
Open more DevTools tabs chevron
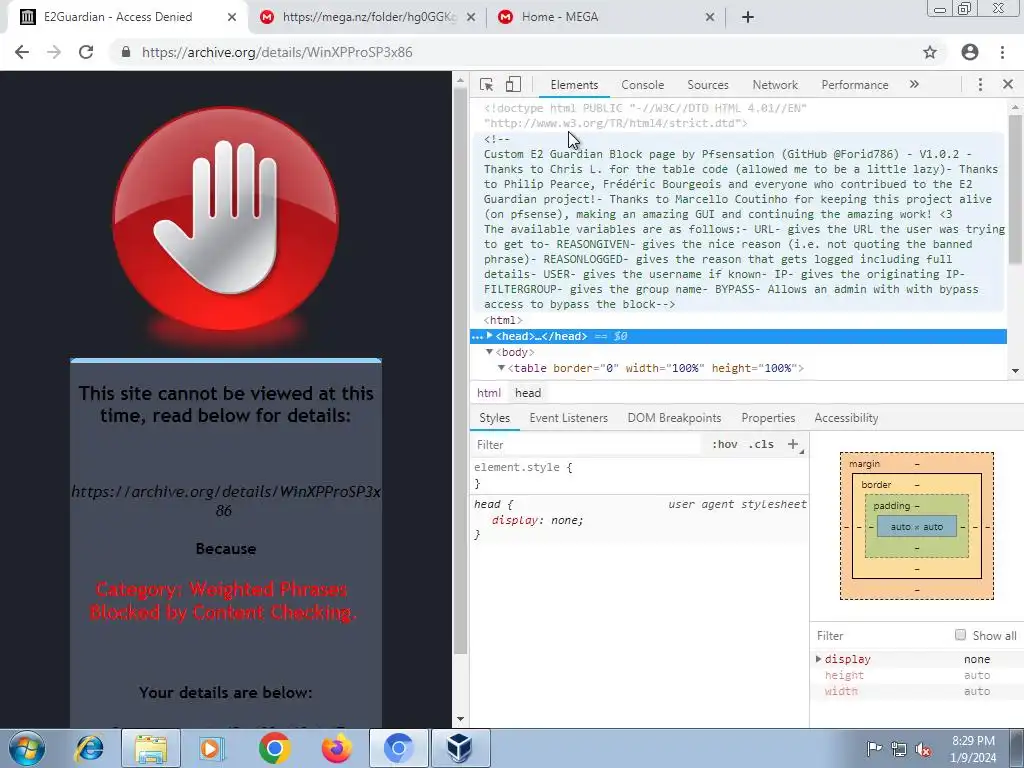tap(914, 84)
